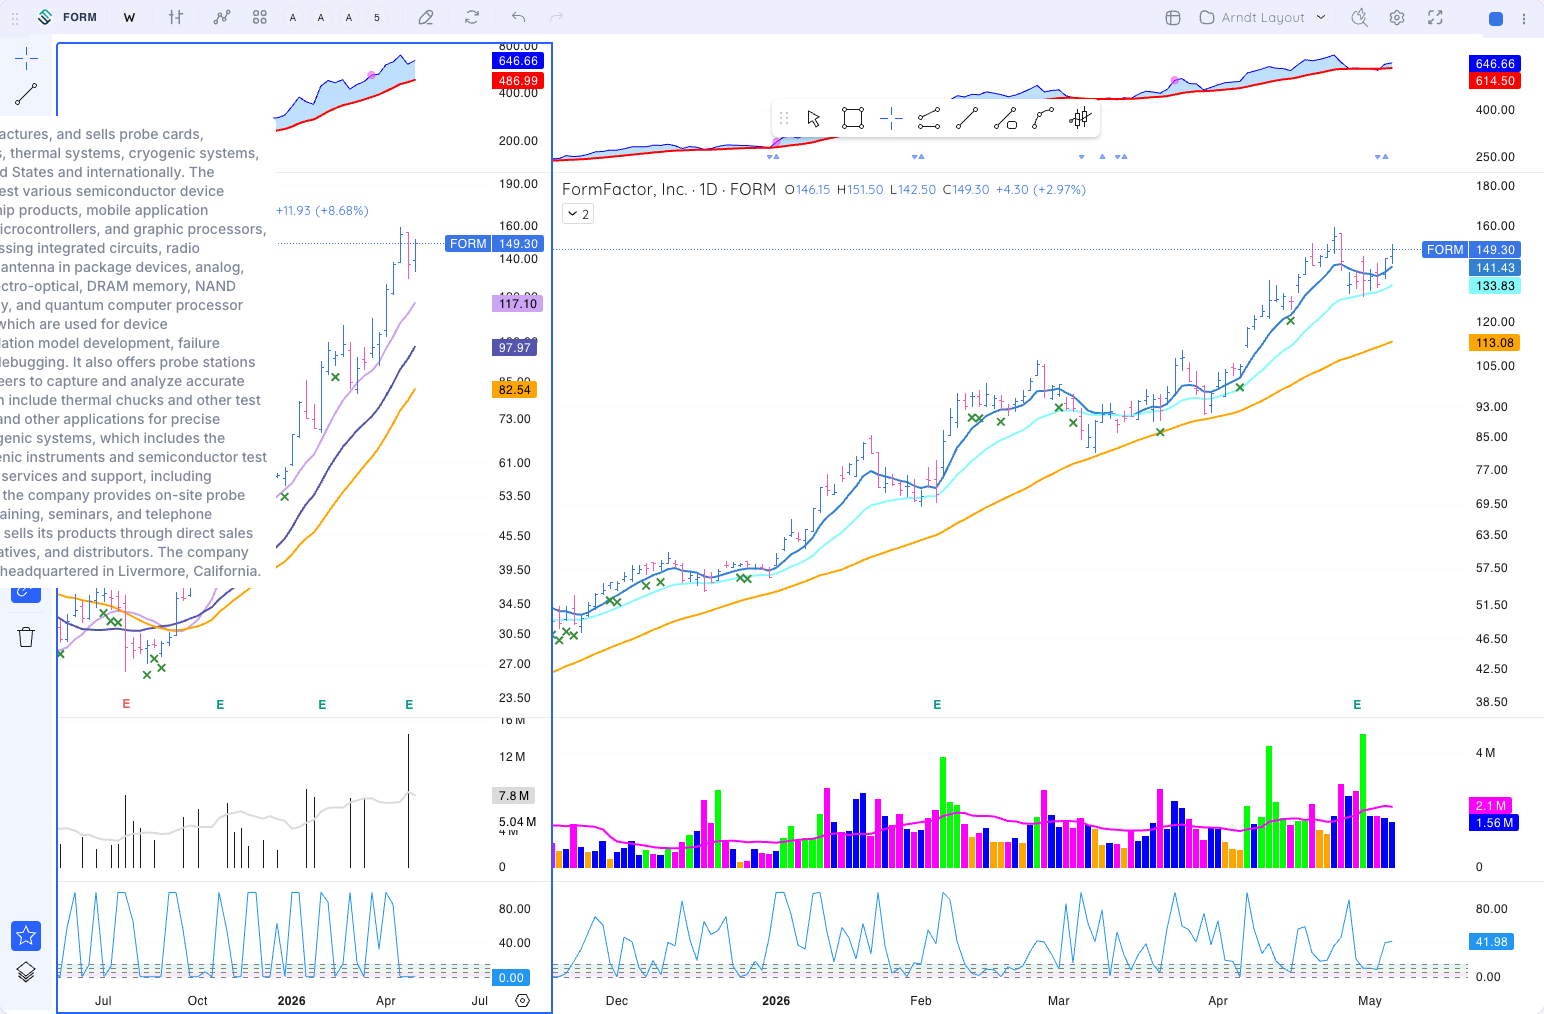Click the red 614.50 value label
Screen dimensions: 1544x1014
pyautogui.click(x=1495, y=81)
